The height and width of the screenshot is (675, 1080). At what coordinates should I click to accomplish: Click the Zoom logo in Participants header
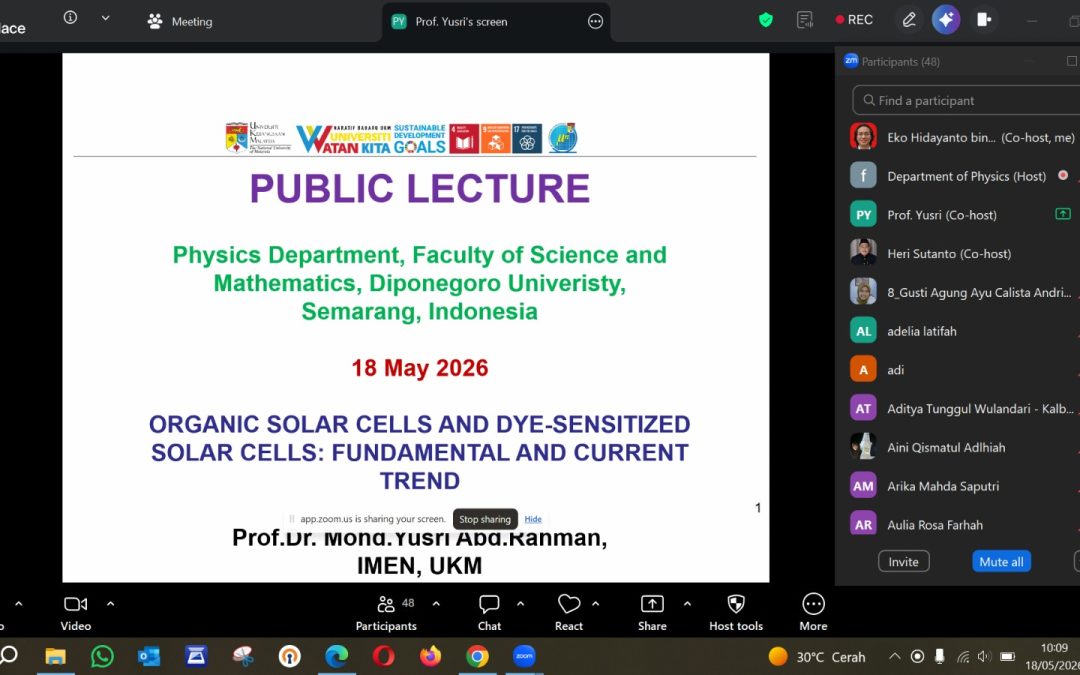click(x=851, y=61)
